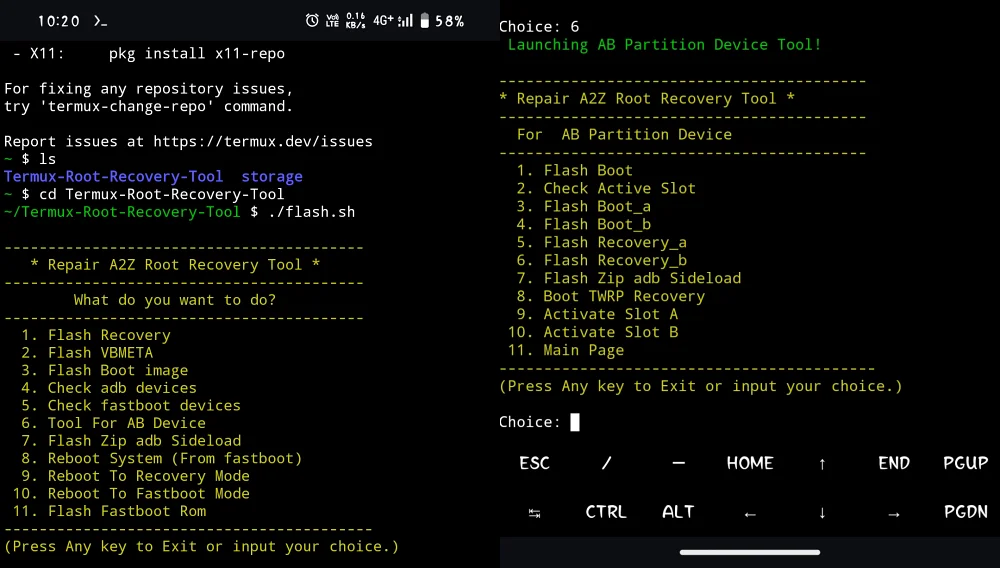This screenshot has width=1000, height=568.
Task: Tap the Choice input cursor
Action: 575,422
